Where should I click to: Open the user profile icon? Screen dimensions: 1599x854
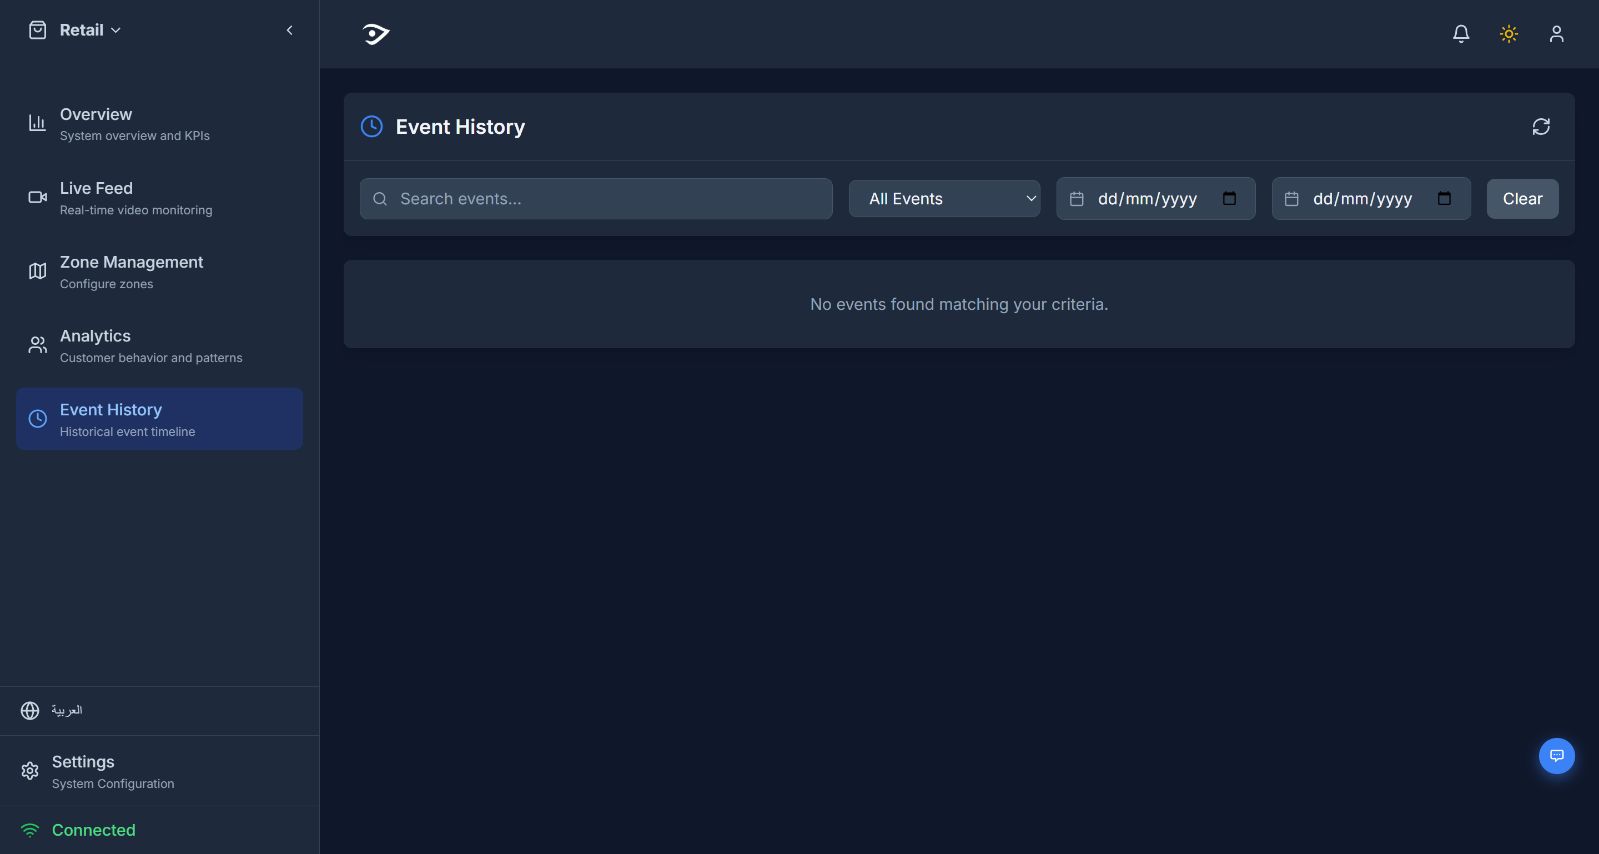[1556, 34]
